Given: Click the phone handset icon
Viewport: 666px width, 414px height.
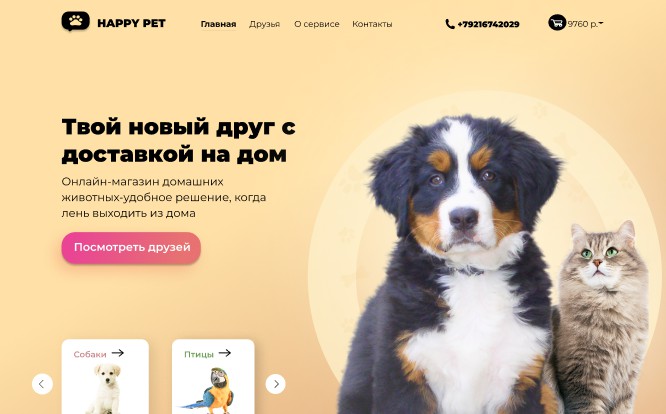Looking at the screenshot, I should coord(450,24).
